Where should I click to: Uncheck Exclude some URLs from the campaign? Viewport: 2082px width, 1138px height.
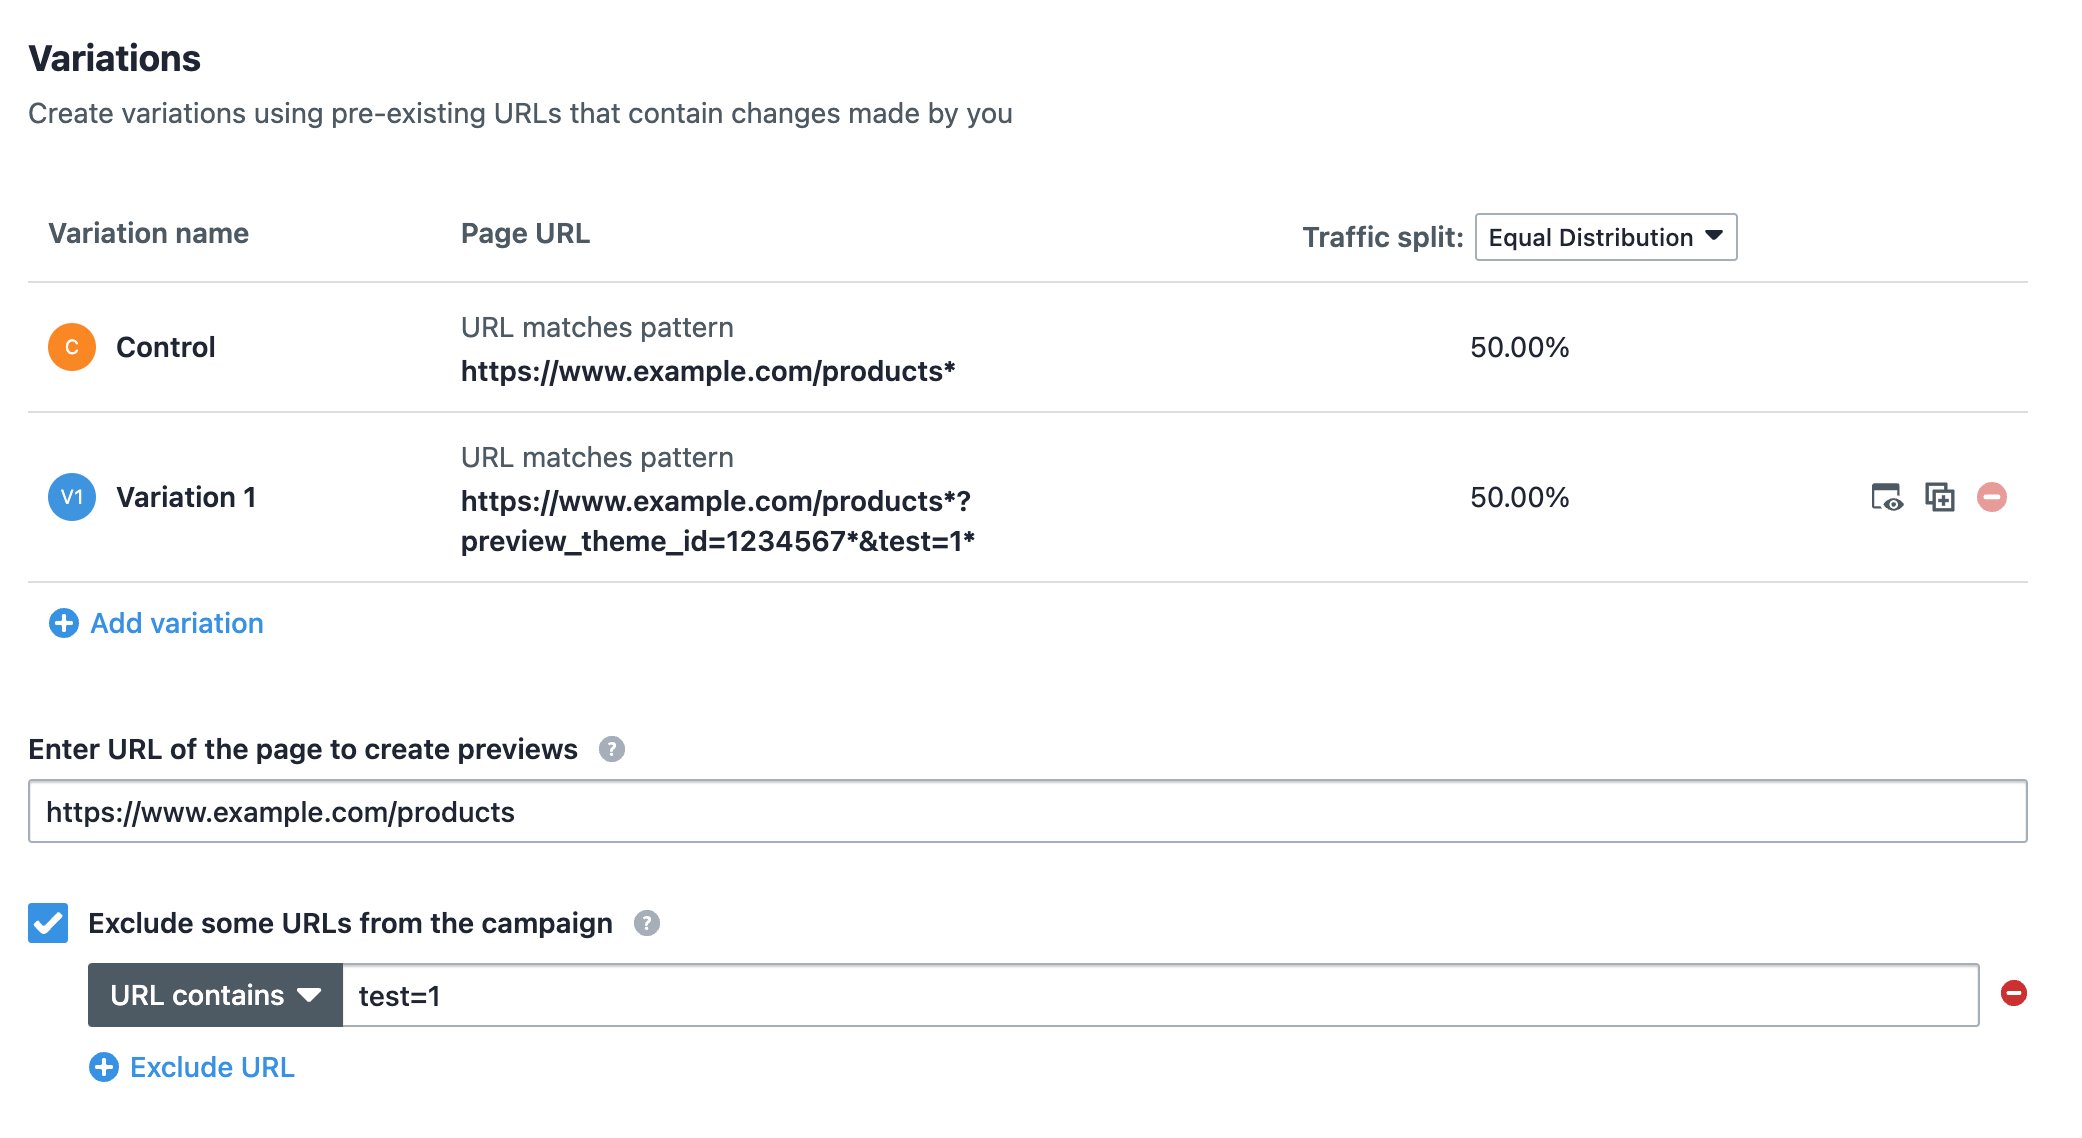click(48, 923)
